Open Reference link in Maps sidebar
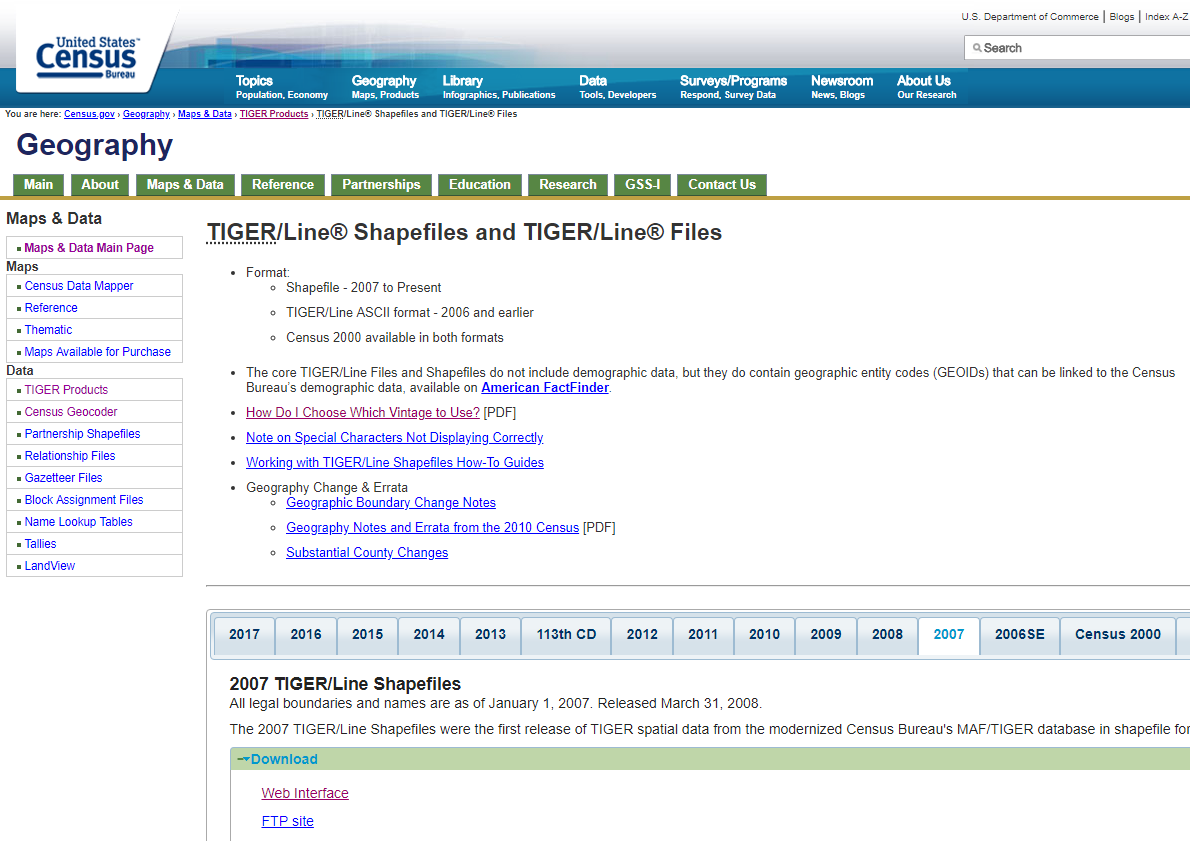Viewport: 1190px width, 841px height. 51,307
